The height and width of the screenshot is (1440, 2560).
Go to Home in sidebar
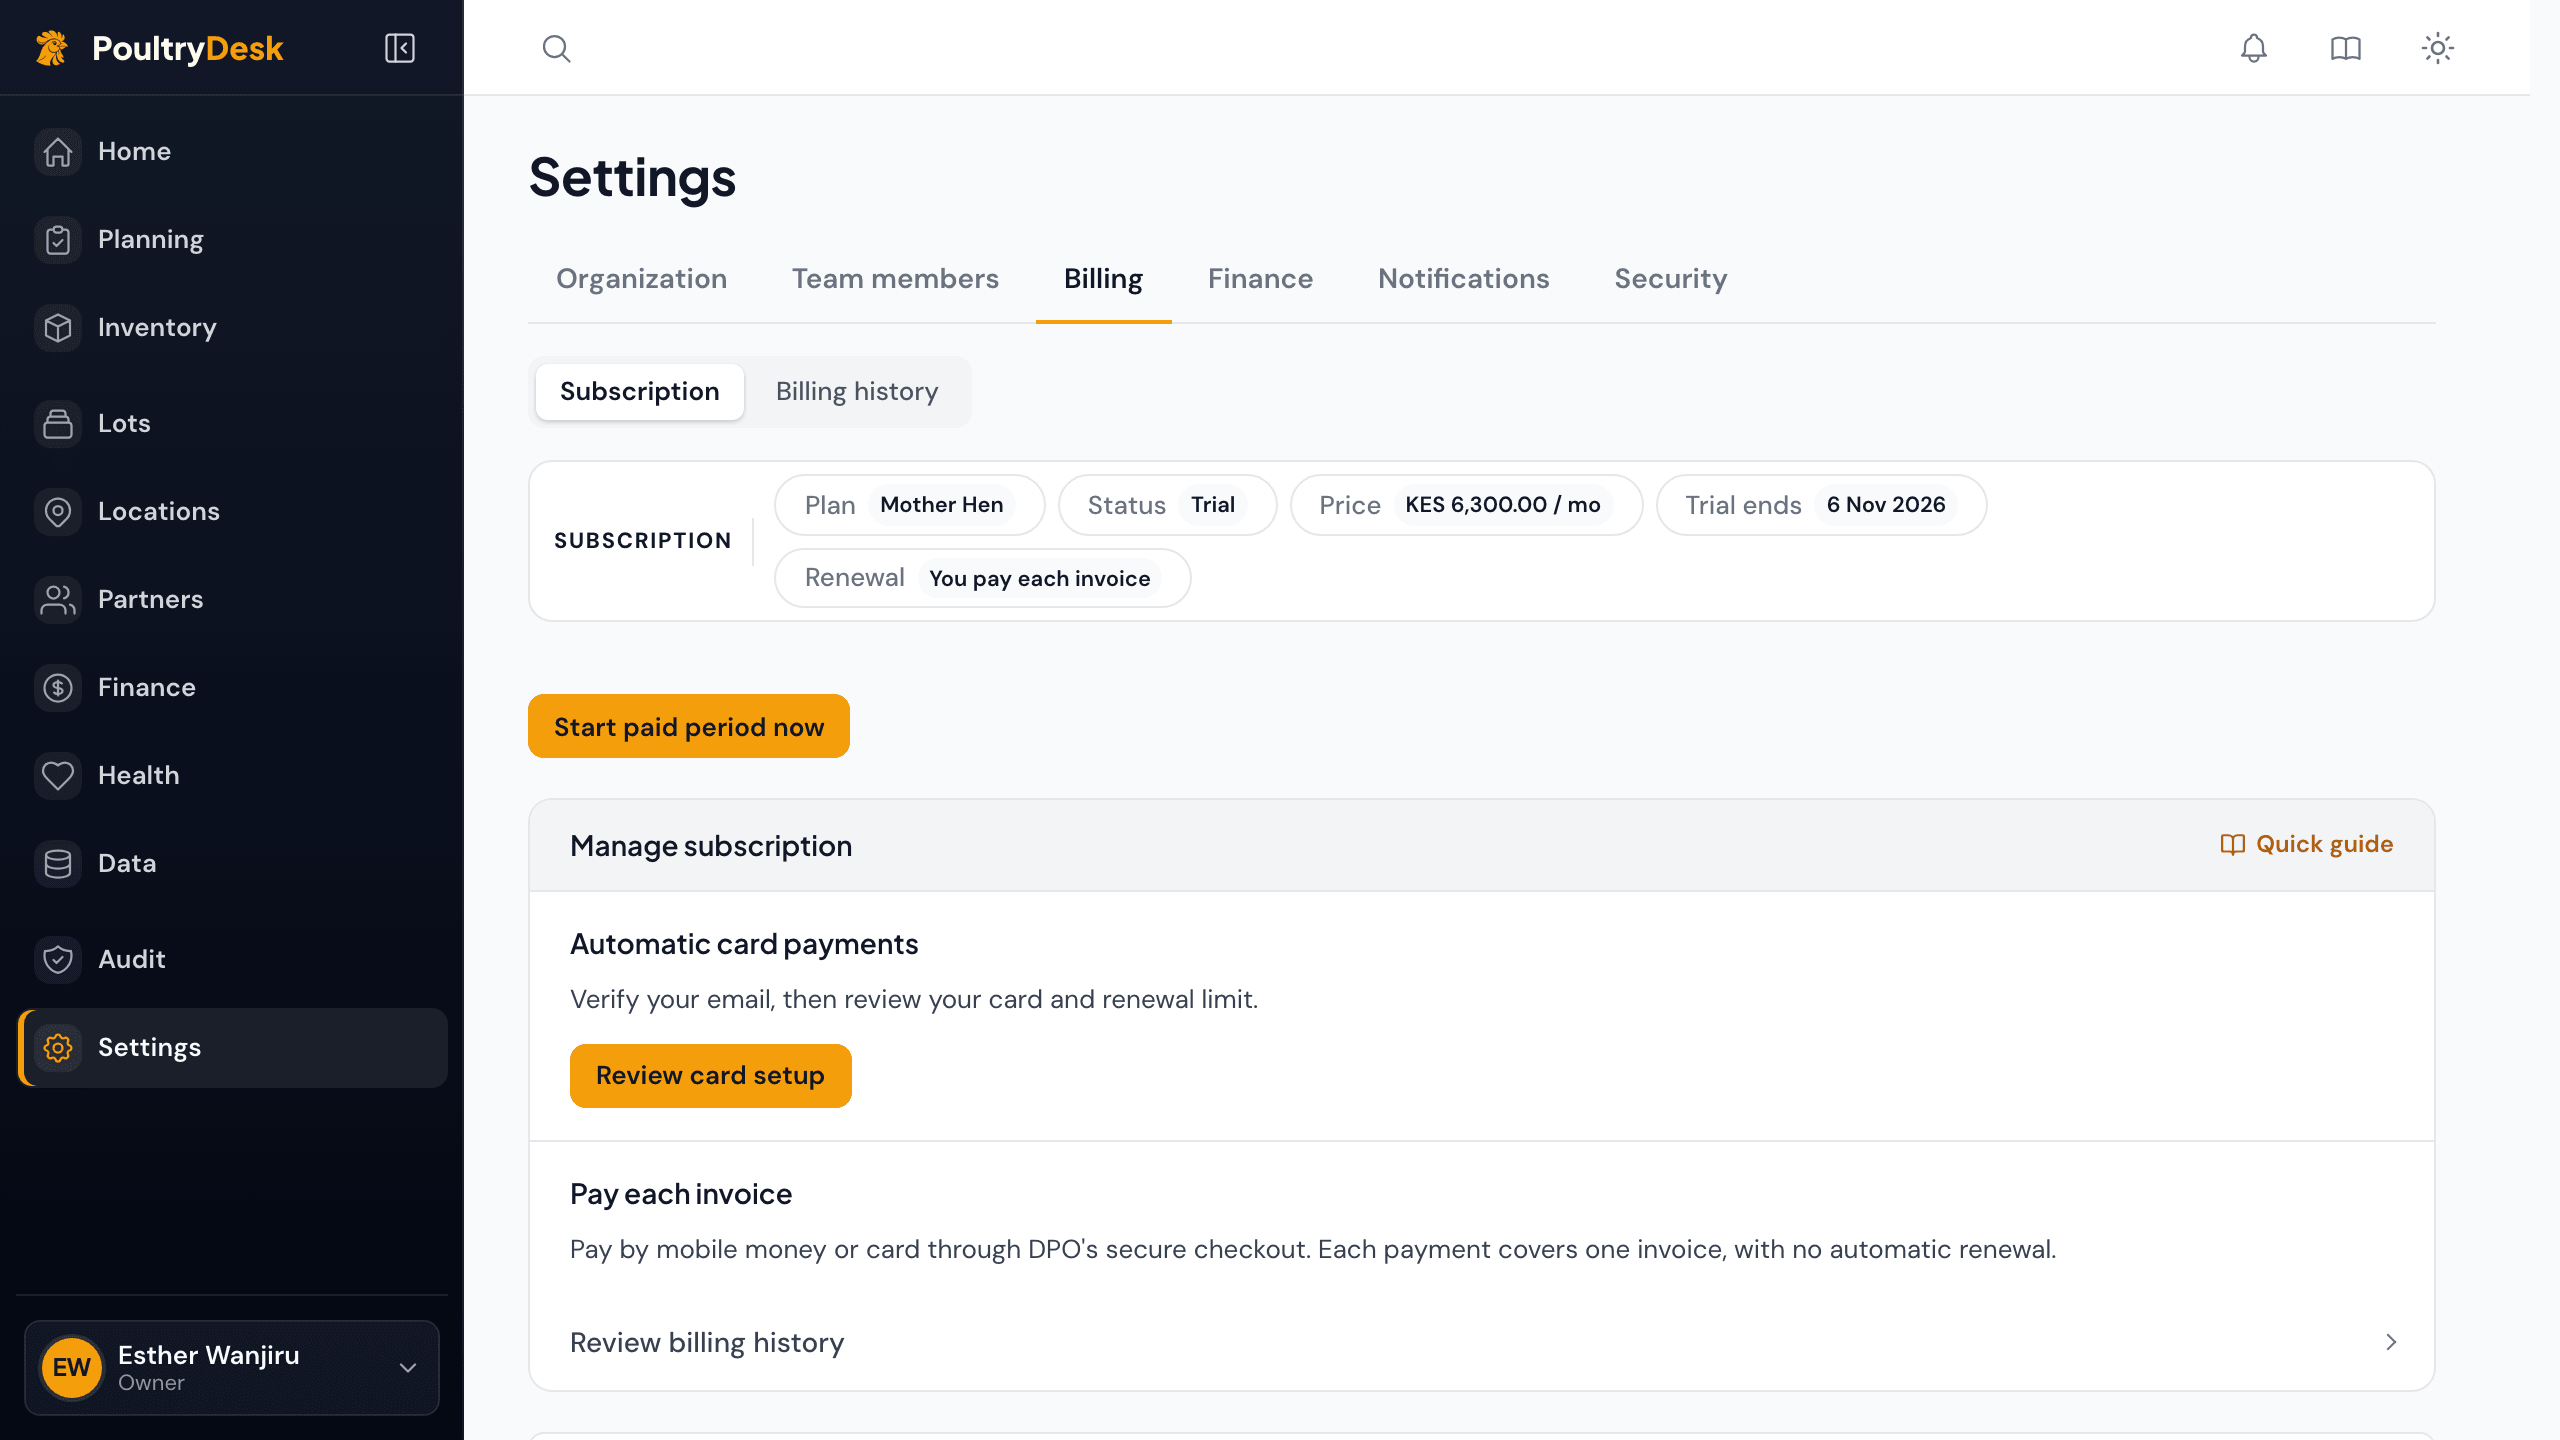click(x=232, y=152)
